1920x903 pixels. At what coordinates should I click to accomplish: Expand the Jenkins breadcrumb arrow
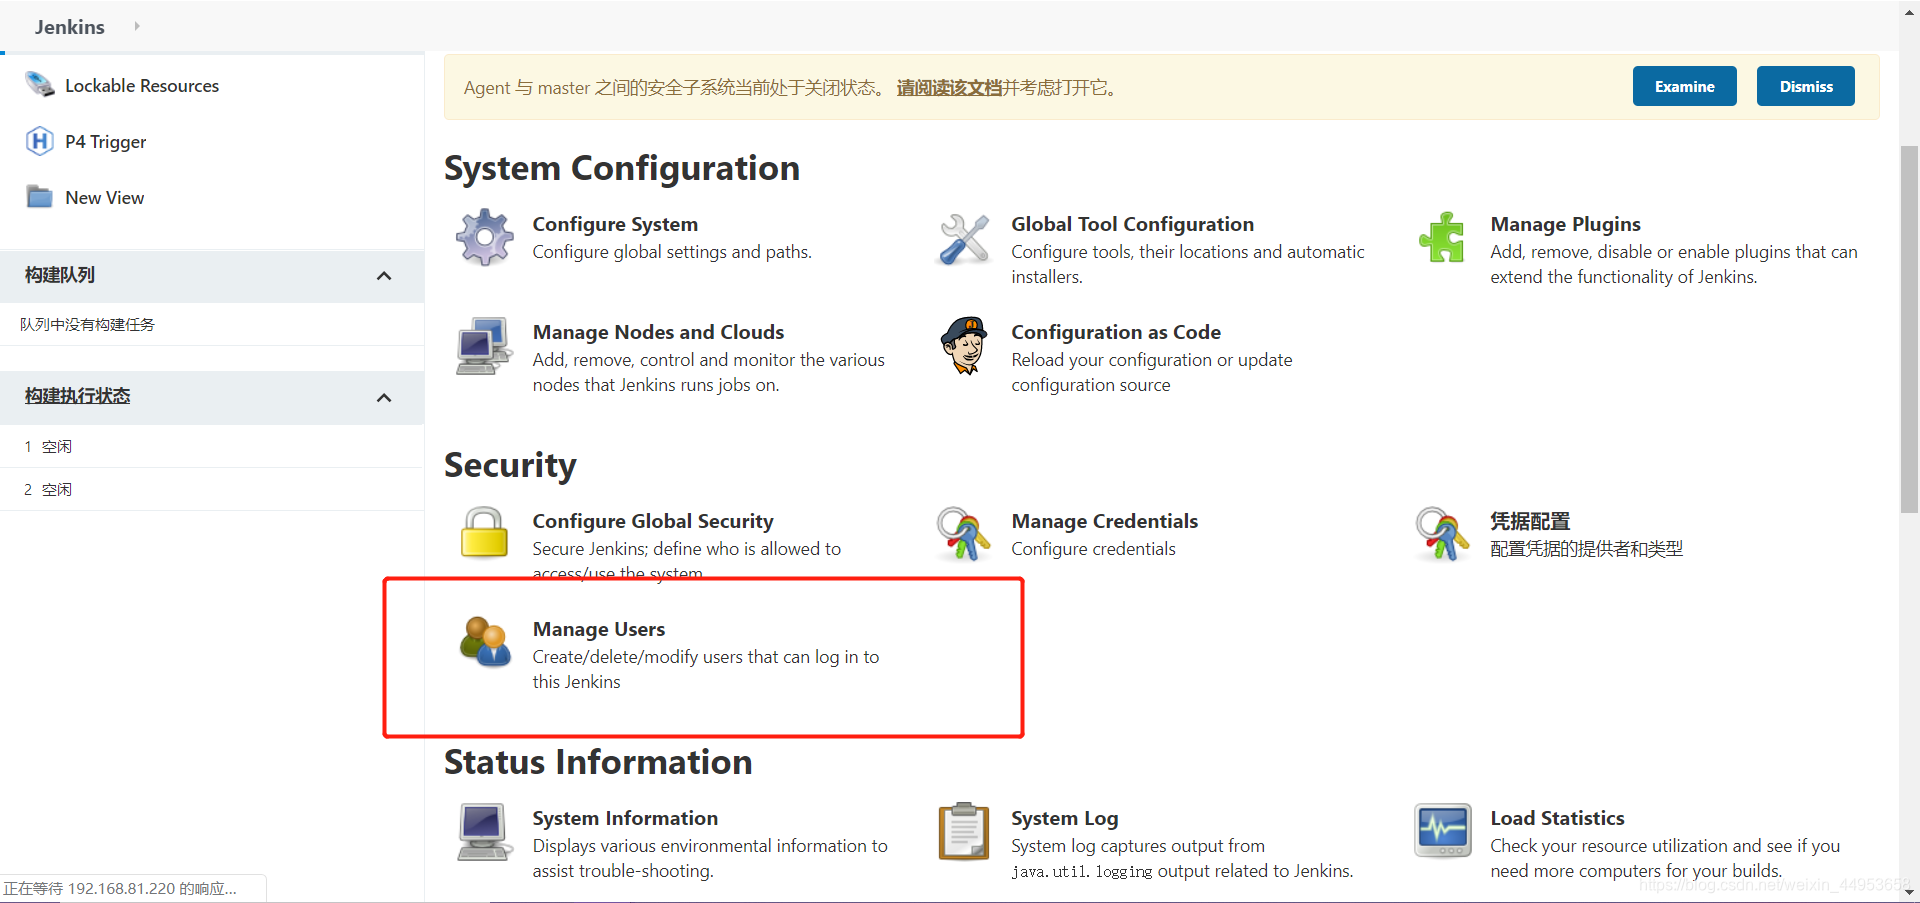pyautogui.click(x=137, y=26)
